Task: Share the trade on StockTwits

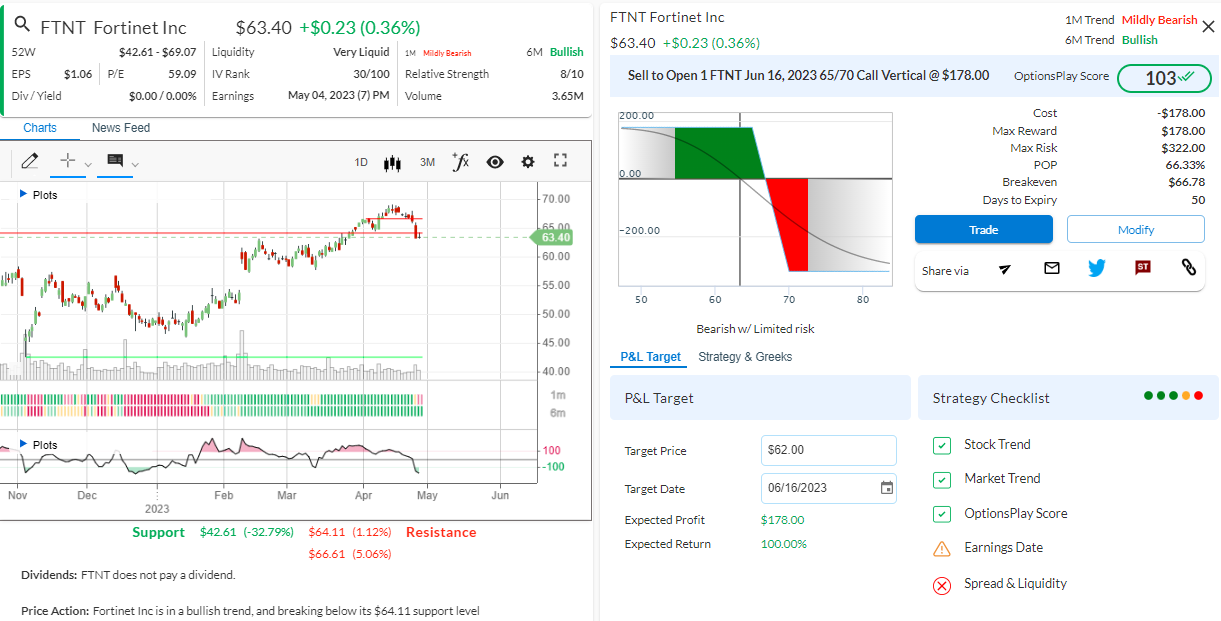Action: tap(1143, 268)
